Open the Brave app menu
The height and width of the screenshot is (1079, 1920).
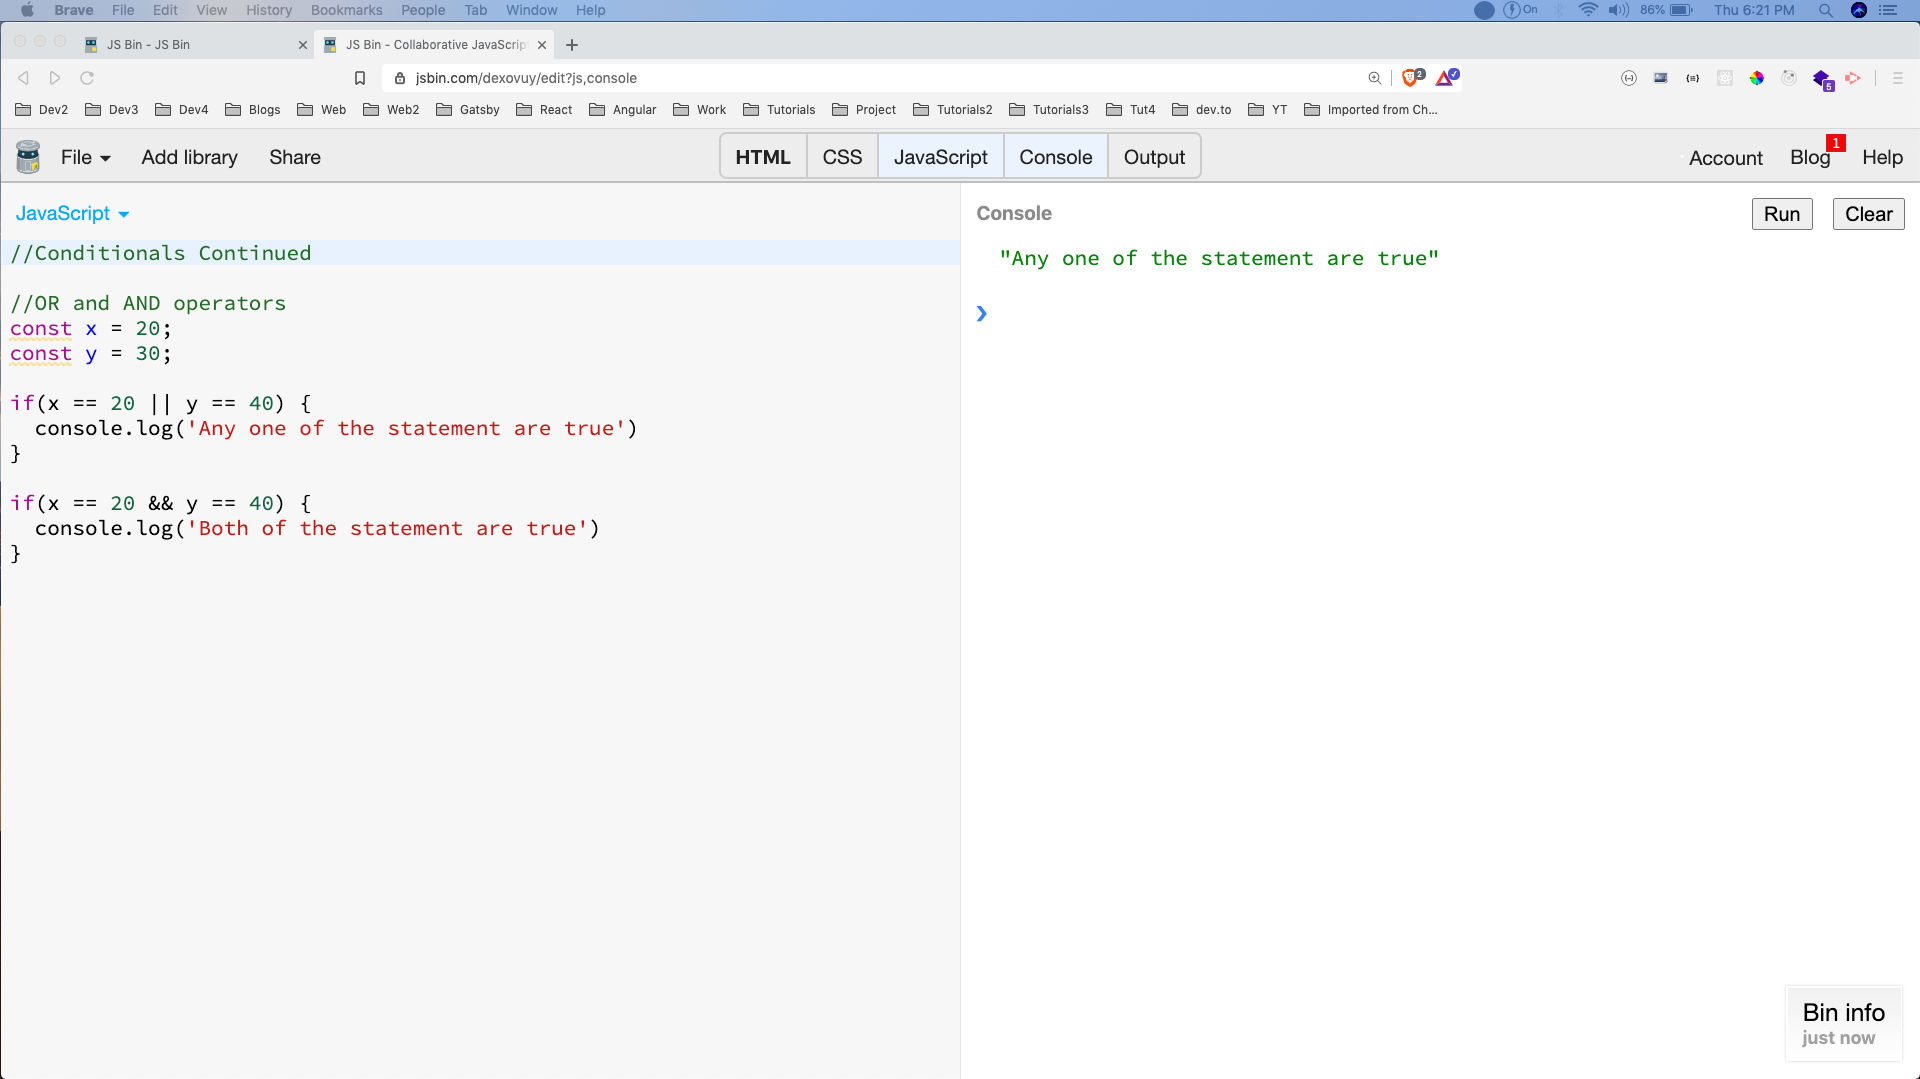[74, 10]
